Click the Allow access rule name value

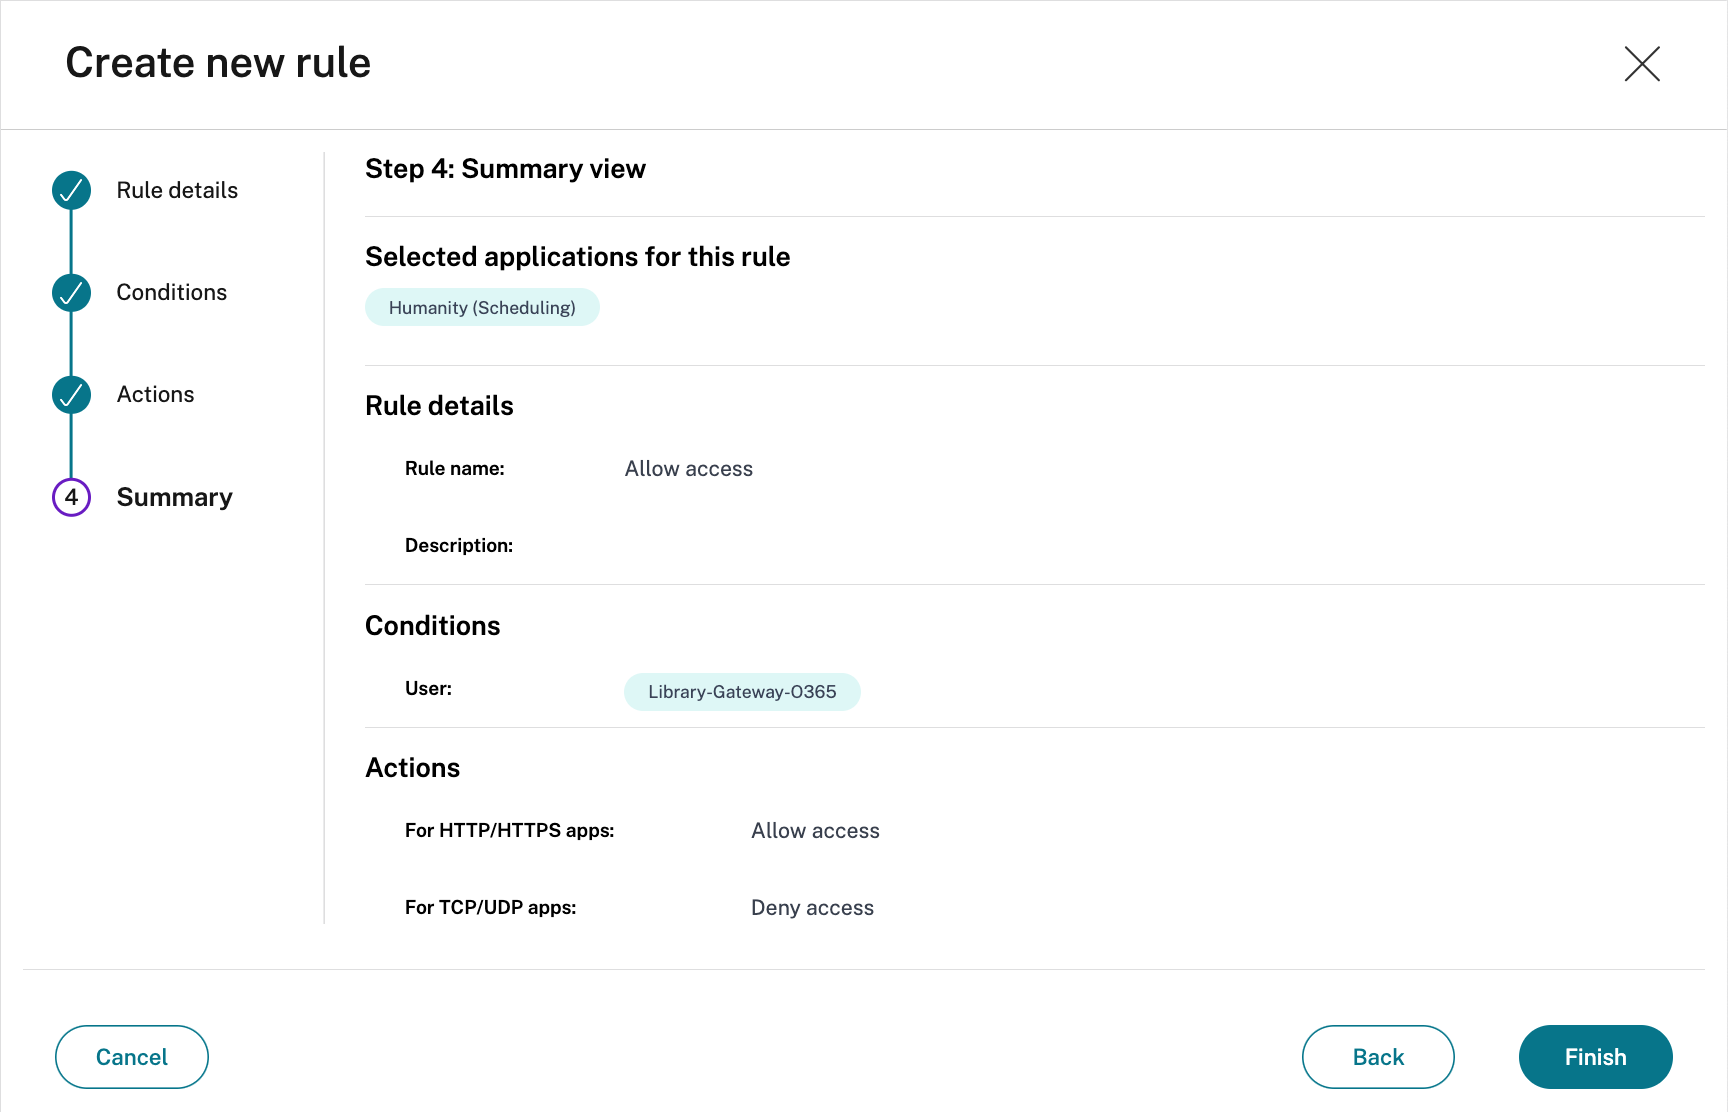pos(688,469)
